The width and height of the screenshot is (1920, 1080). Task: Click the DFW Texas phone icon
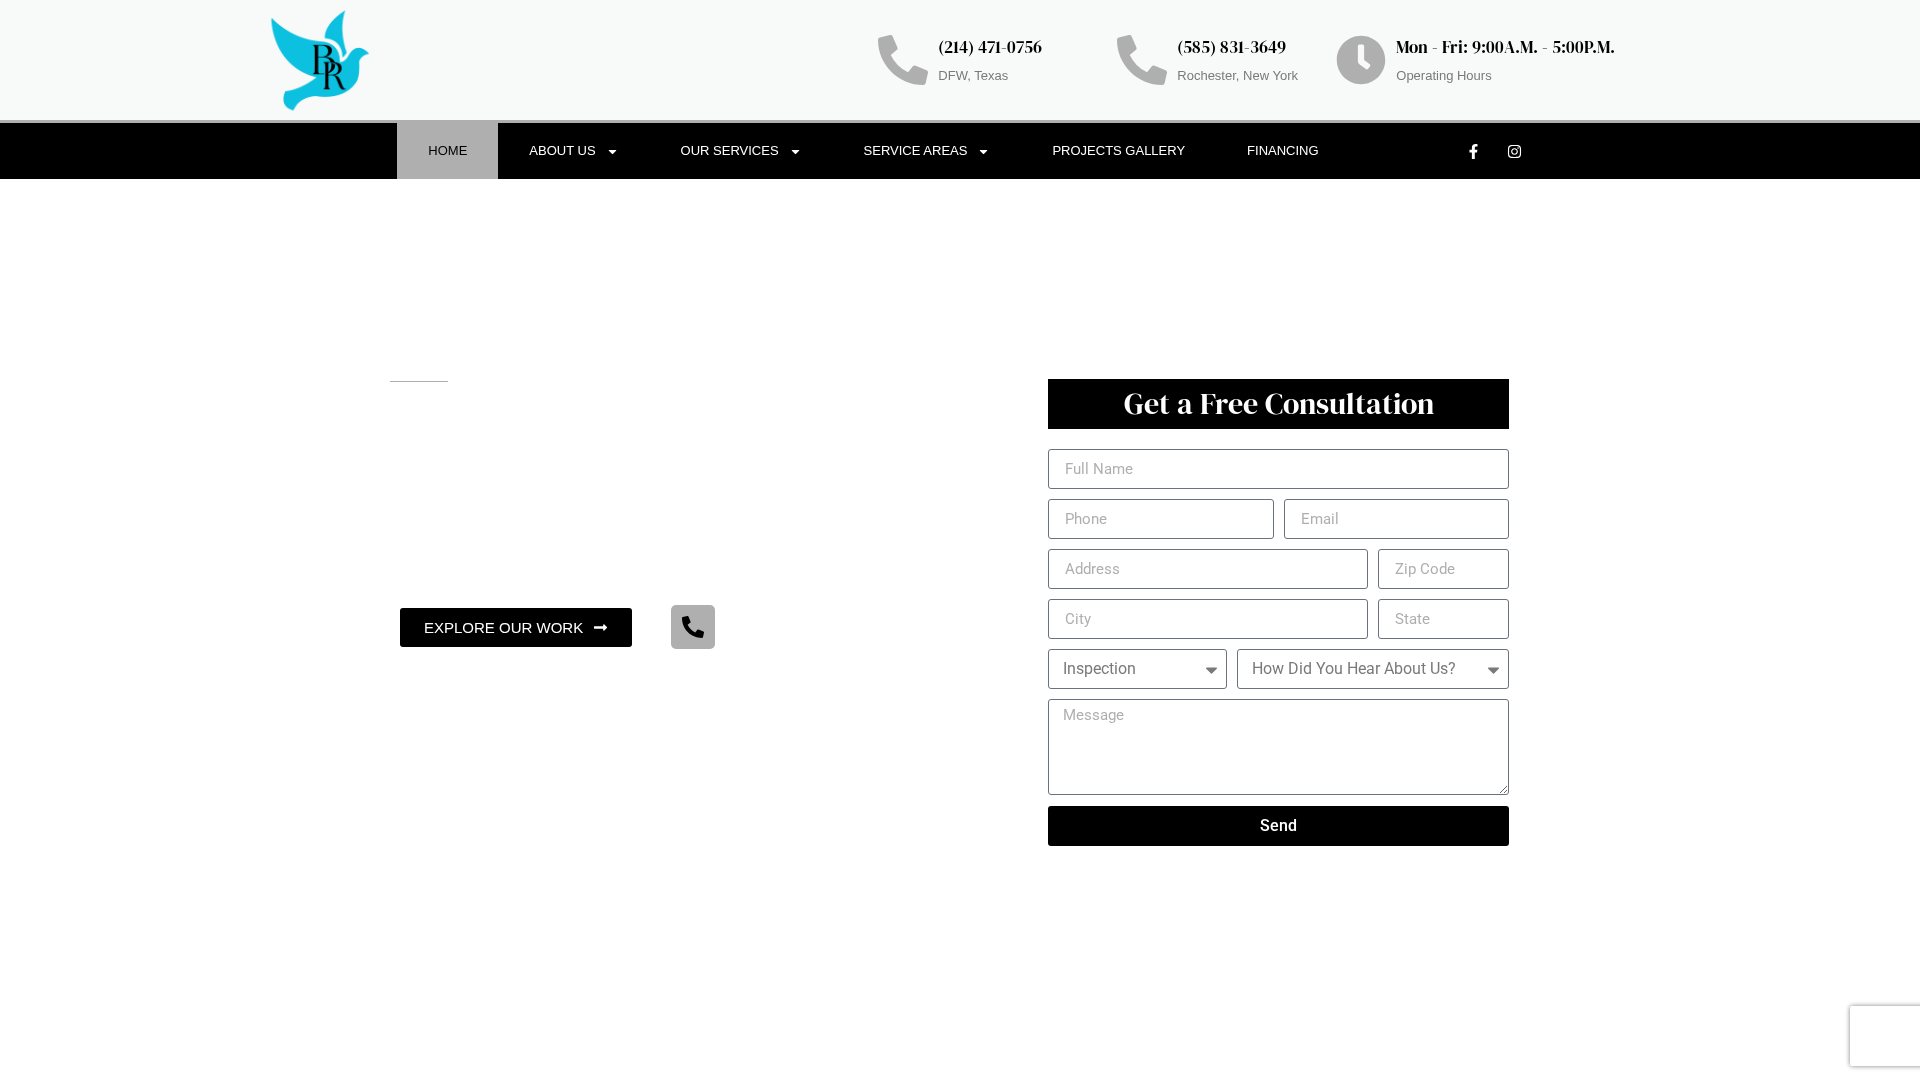[x=903, y=60]
